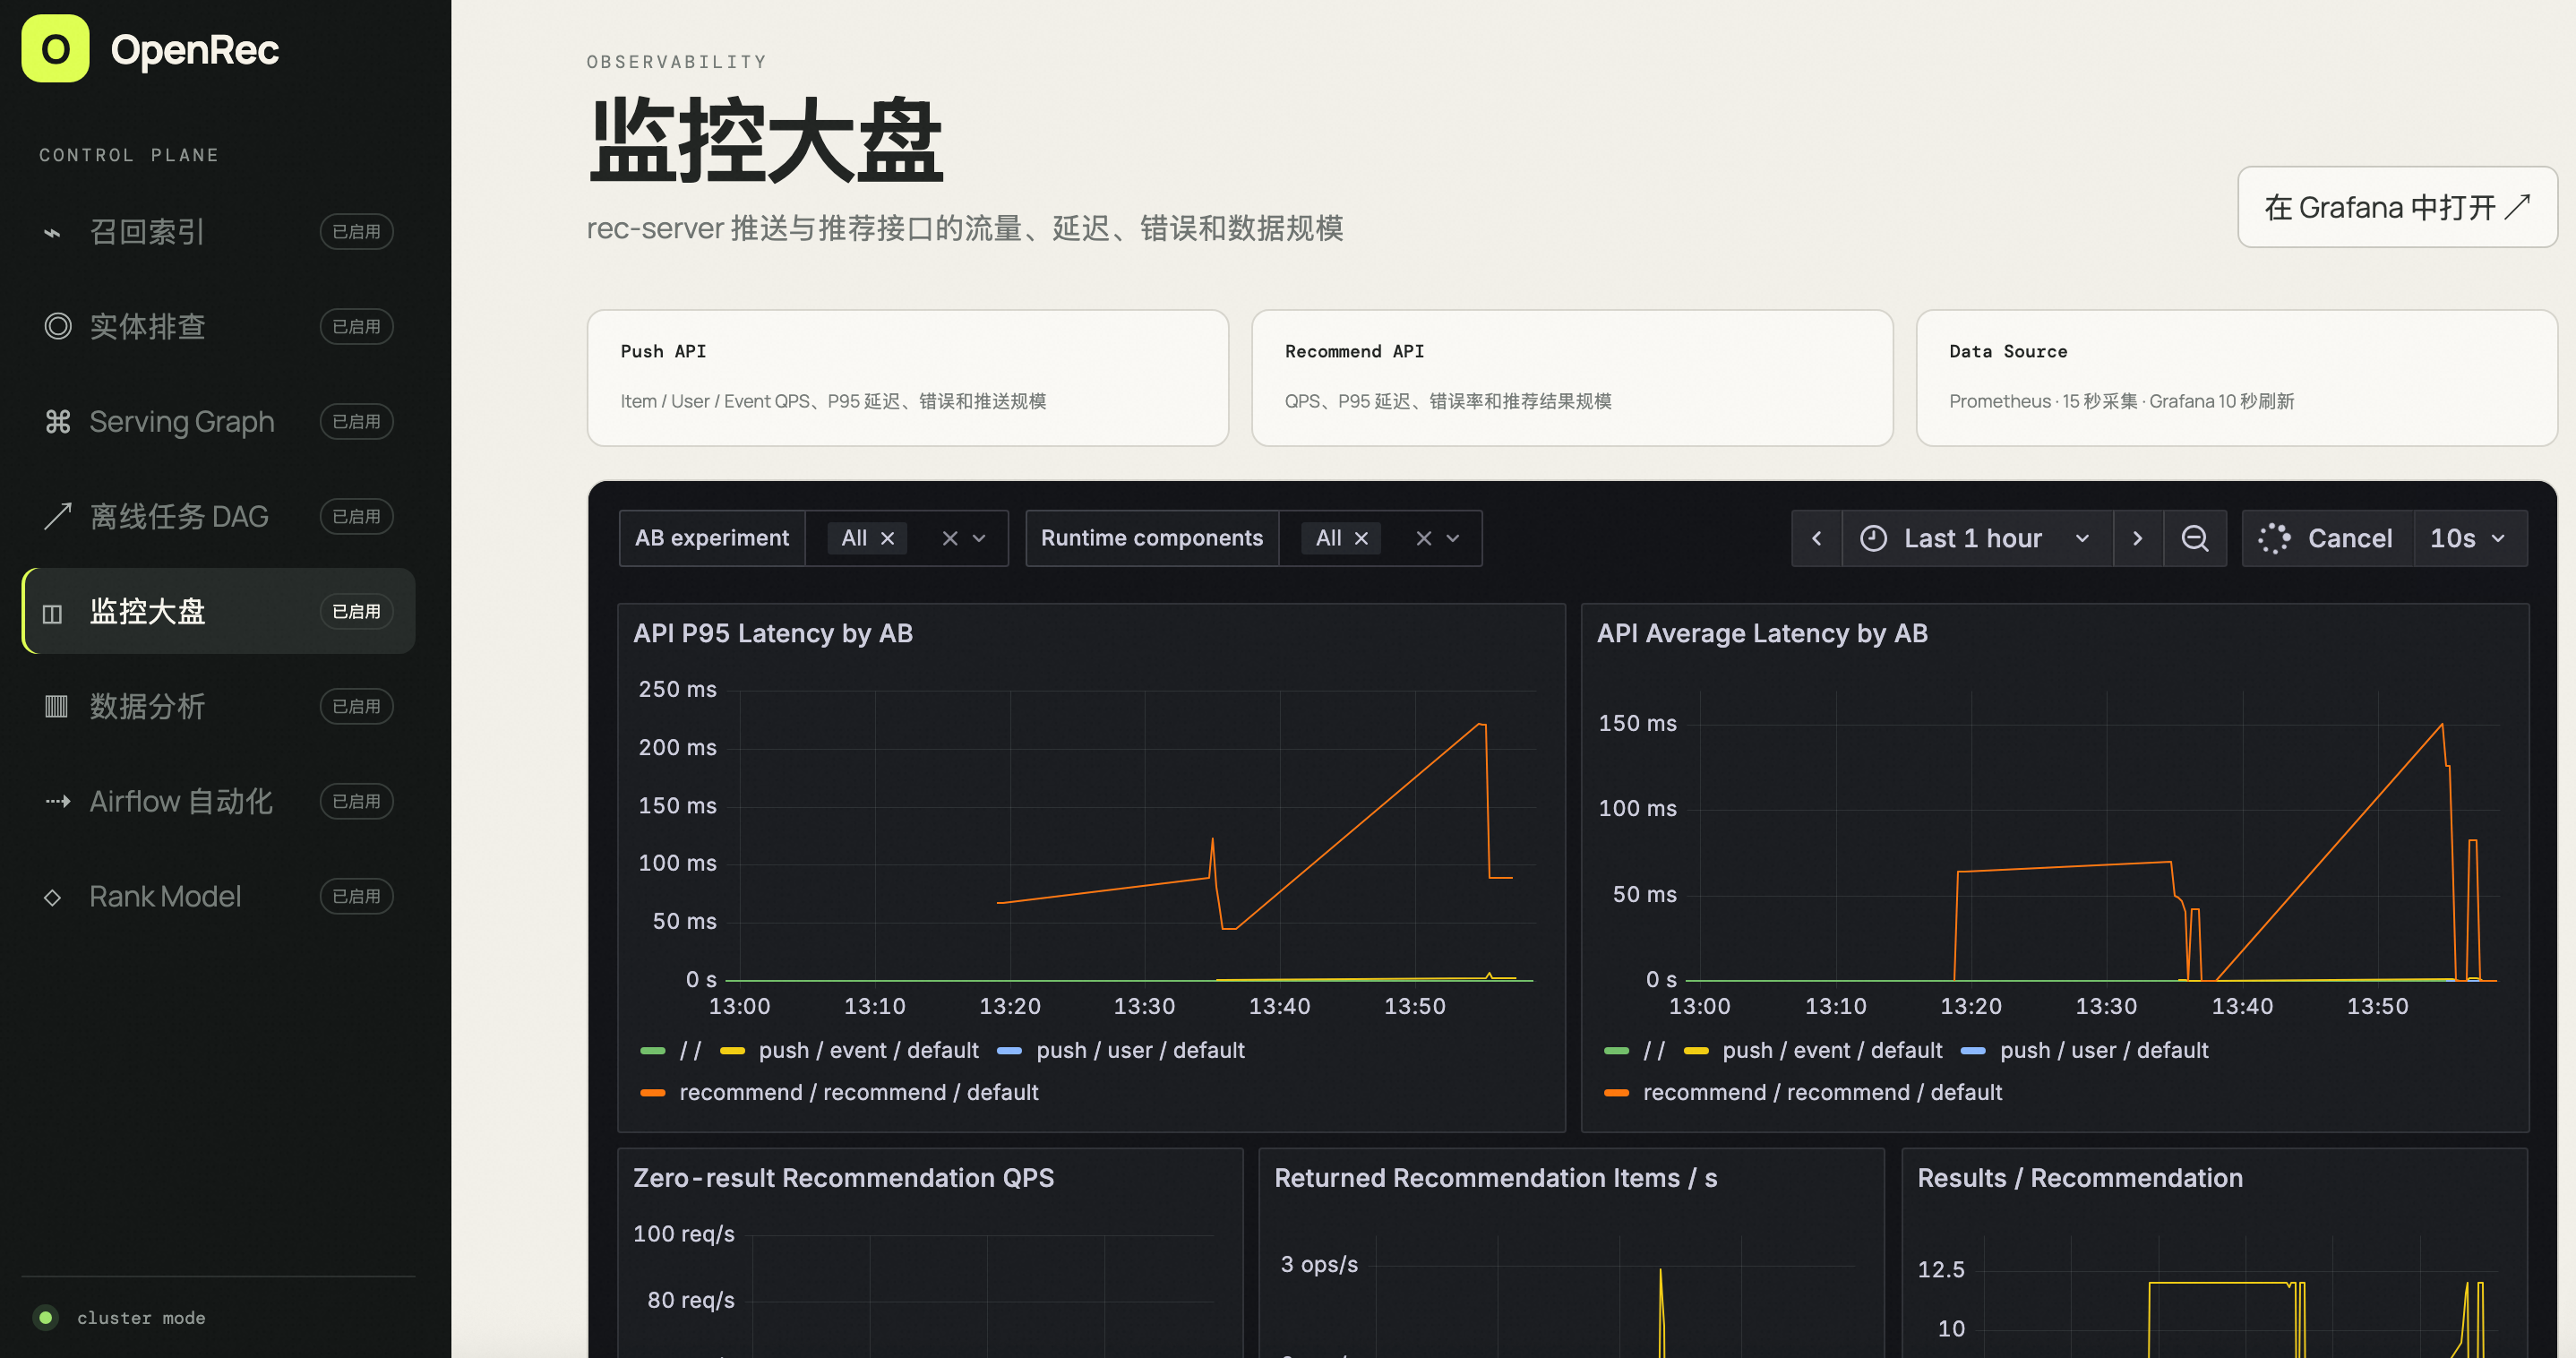Screen dimensions: 2576x1358
Task: Click Results / Recommendation panel title
Action: click(2079, 1177)
